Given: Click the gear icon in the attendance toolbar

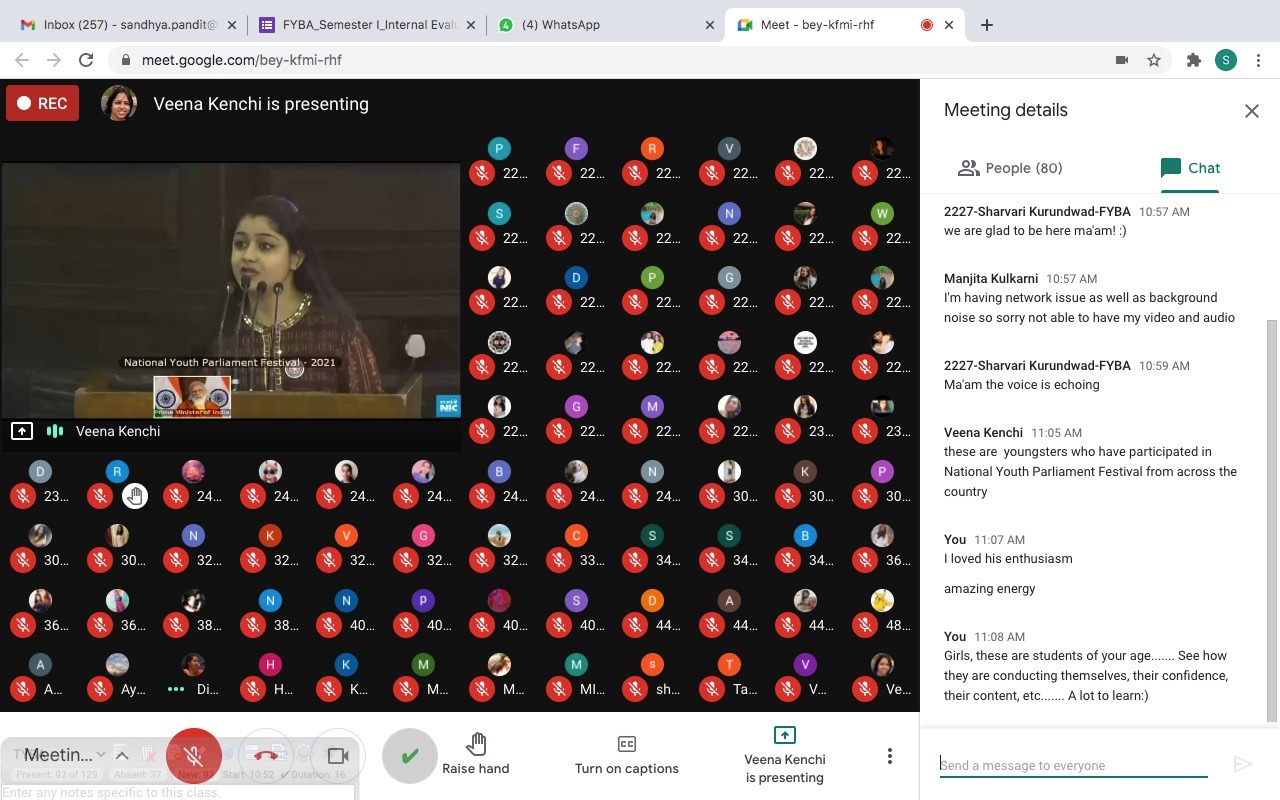Looking at the screenshot, I should click(x=303, y=752).
